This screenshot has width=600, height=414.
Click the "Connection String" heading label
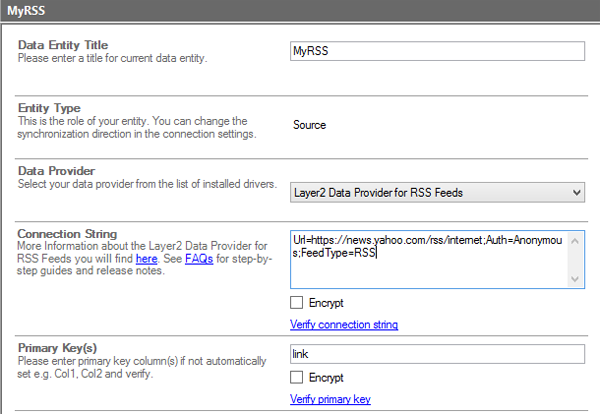pyautogui.click(x=67, y=234)
